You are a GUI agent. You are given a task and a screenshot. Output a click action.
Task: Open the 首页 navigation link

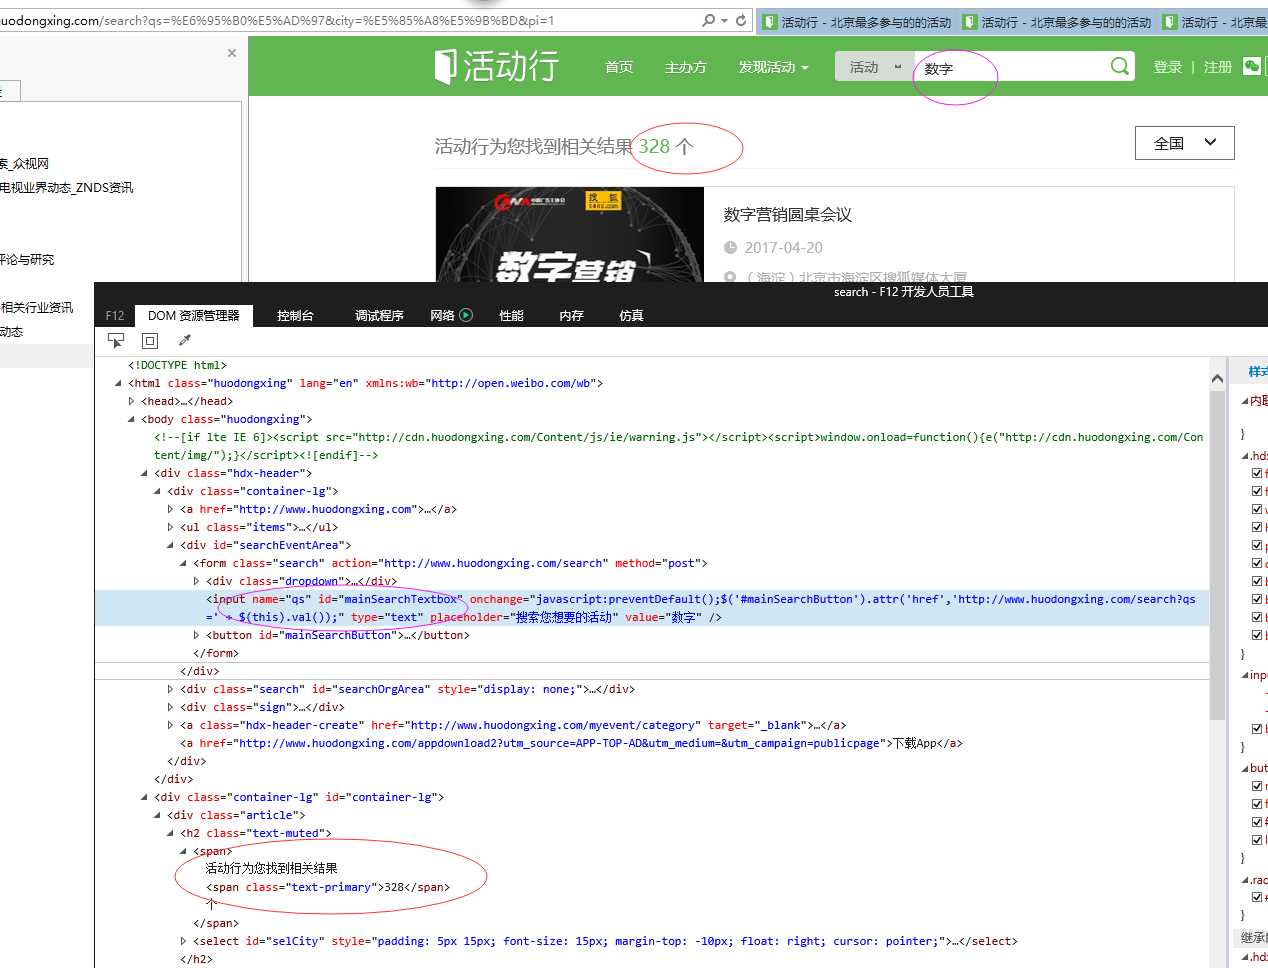[x=619, y=67]
